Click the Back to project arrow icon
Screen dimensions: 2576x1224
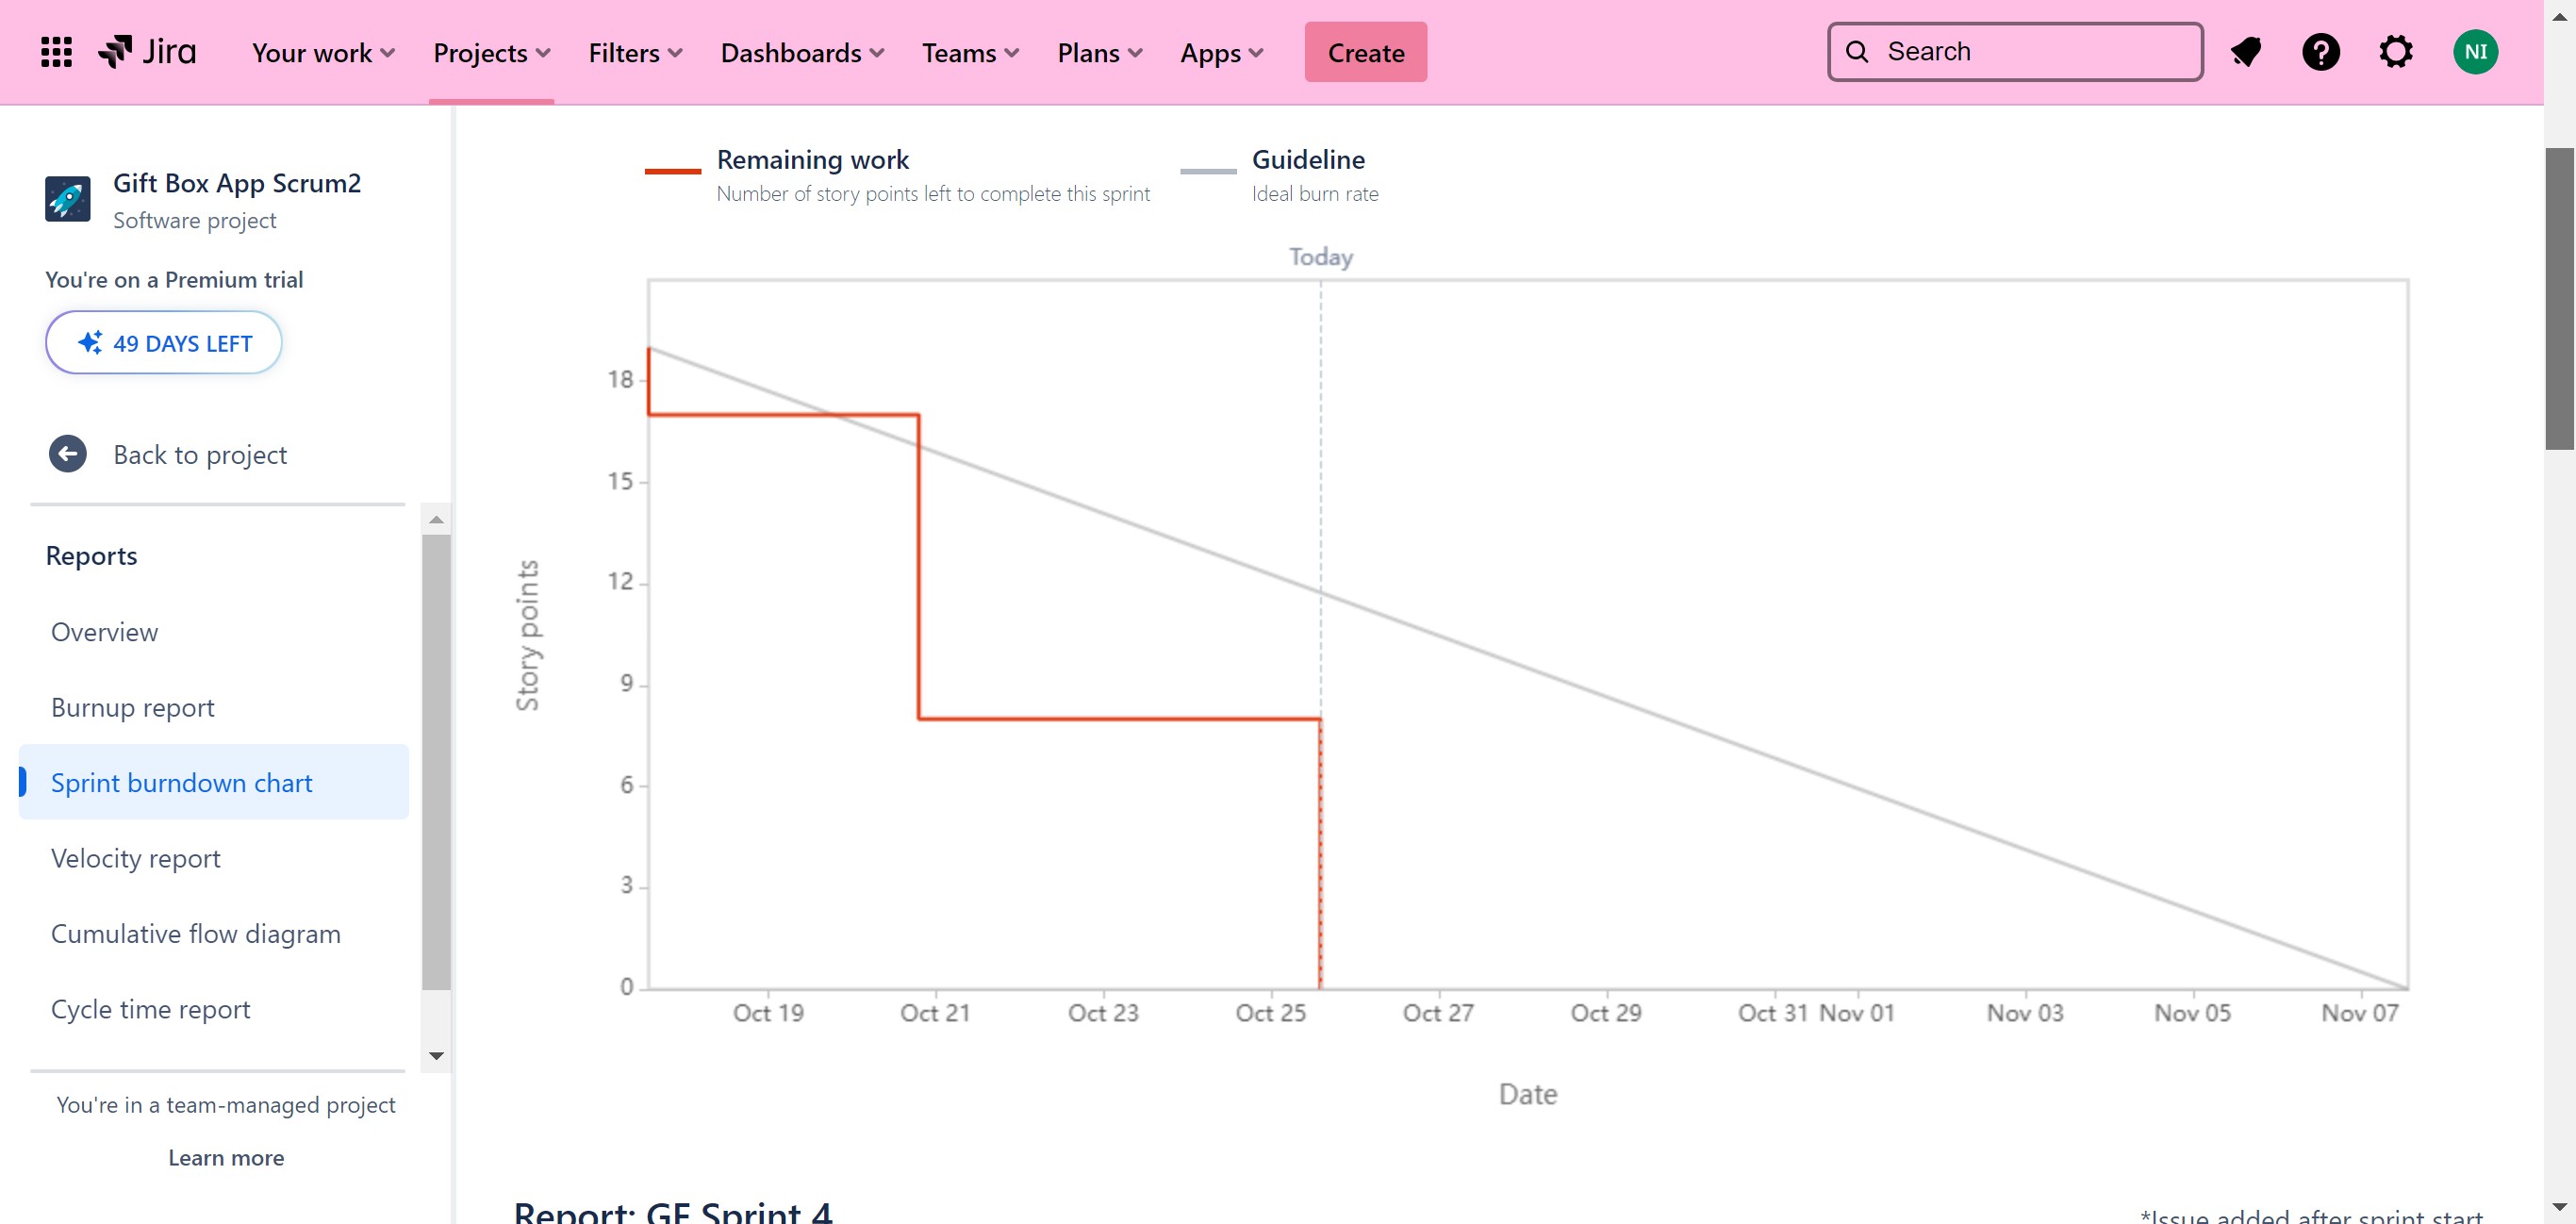click(68, 454)
